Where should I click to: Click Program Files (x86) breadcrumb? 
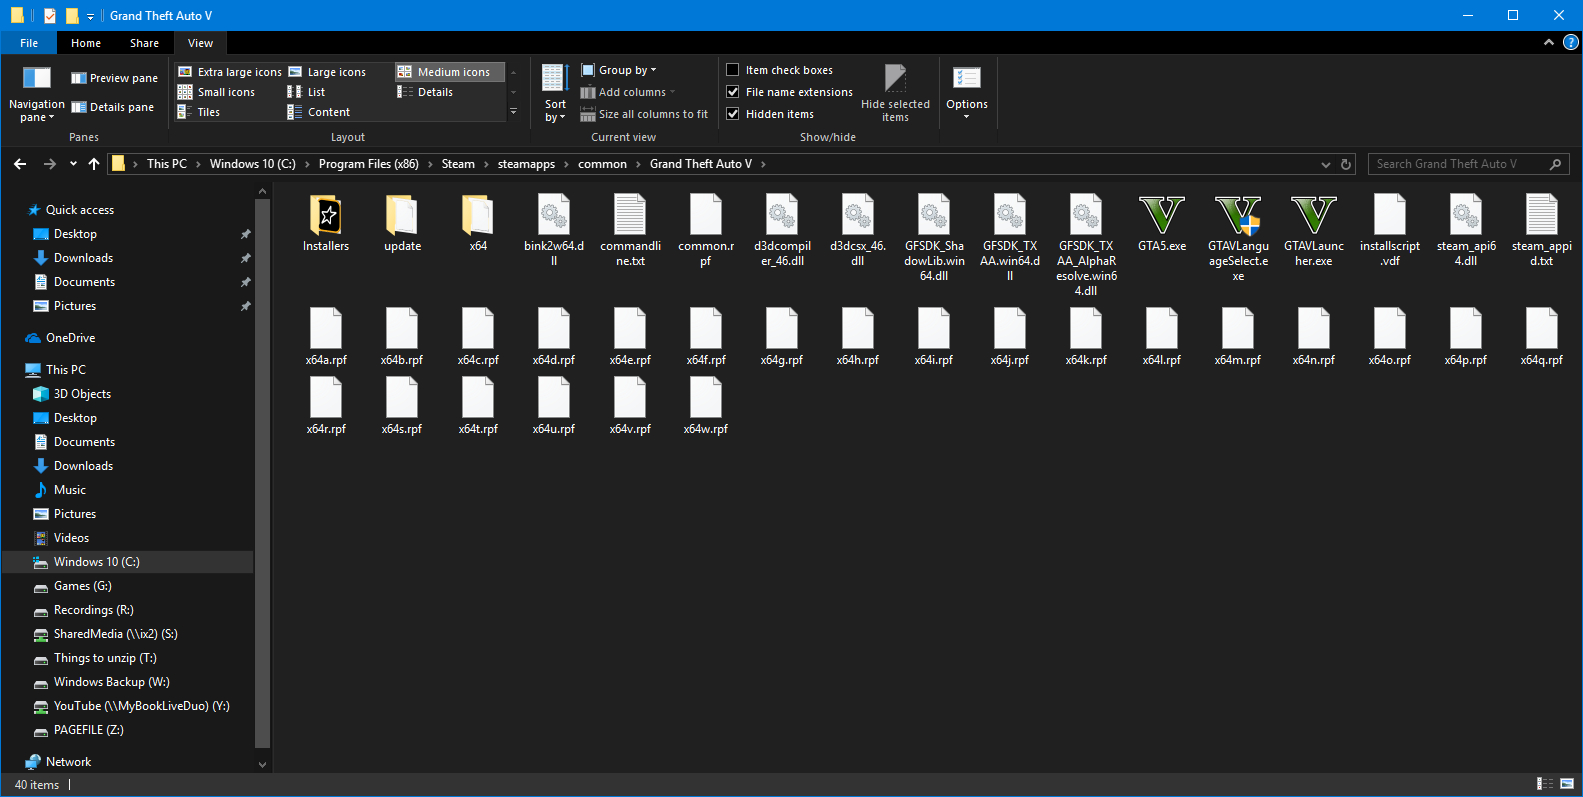tap(369, 164)
